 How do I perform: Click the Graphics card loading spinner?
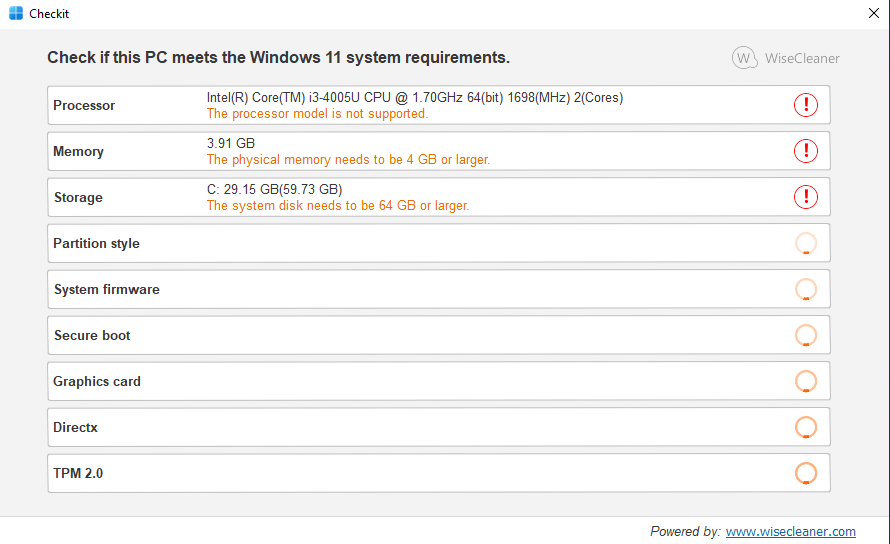click(x=805, y=381)
